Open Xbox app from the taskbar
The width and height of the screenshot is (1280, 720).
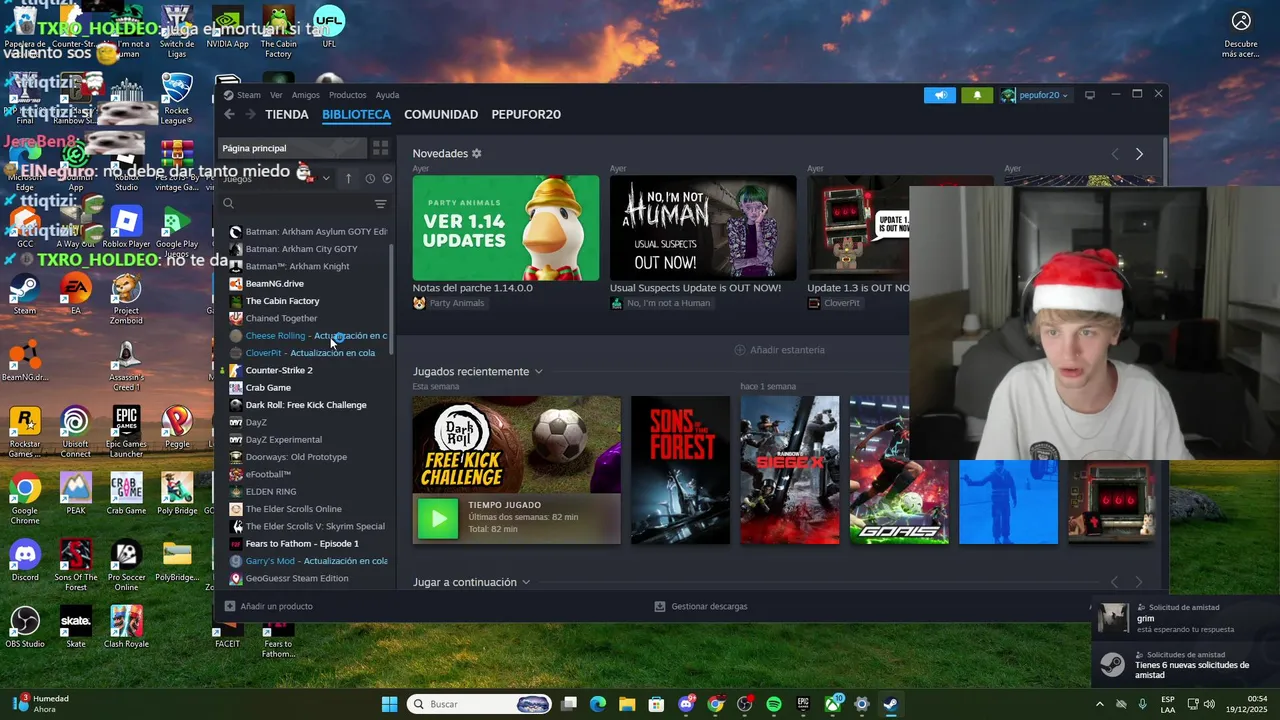pos(832,704)
